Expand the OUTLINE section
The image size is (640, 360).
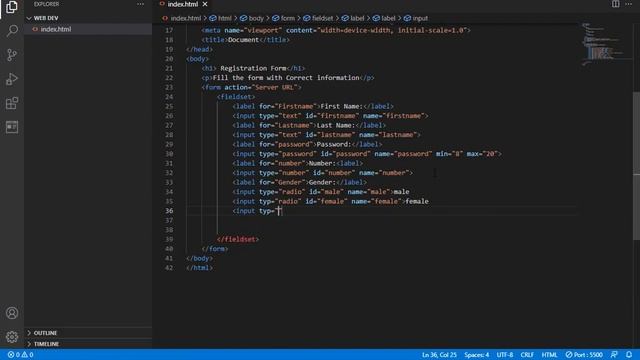point(45,333)
